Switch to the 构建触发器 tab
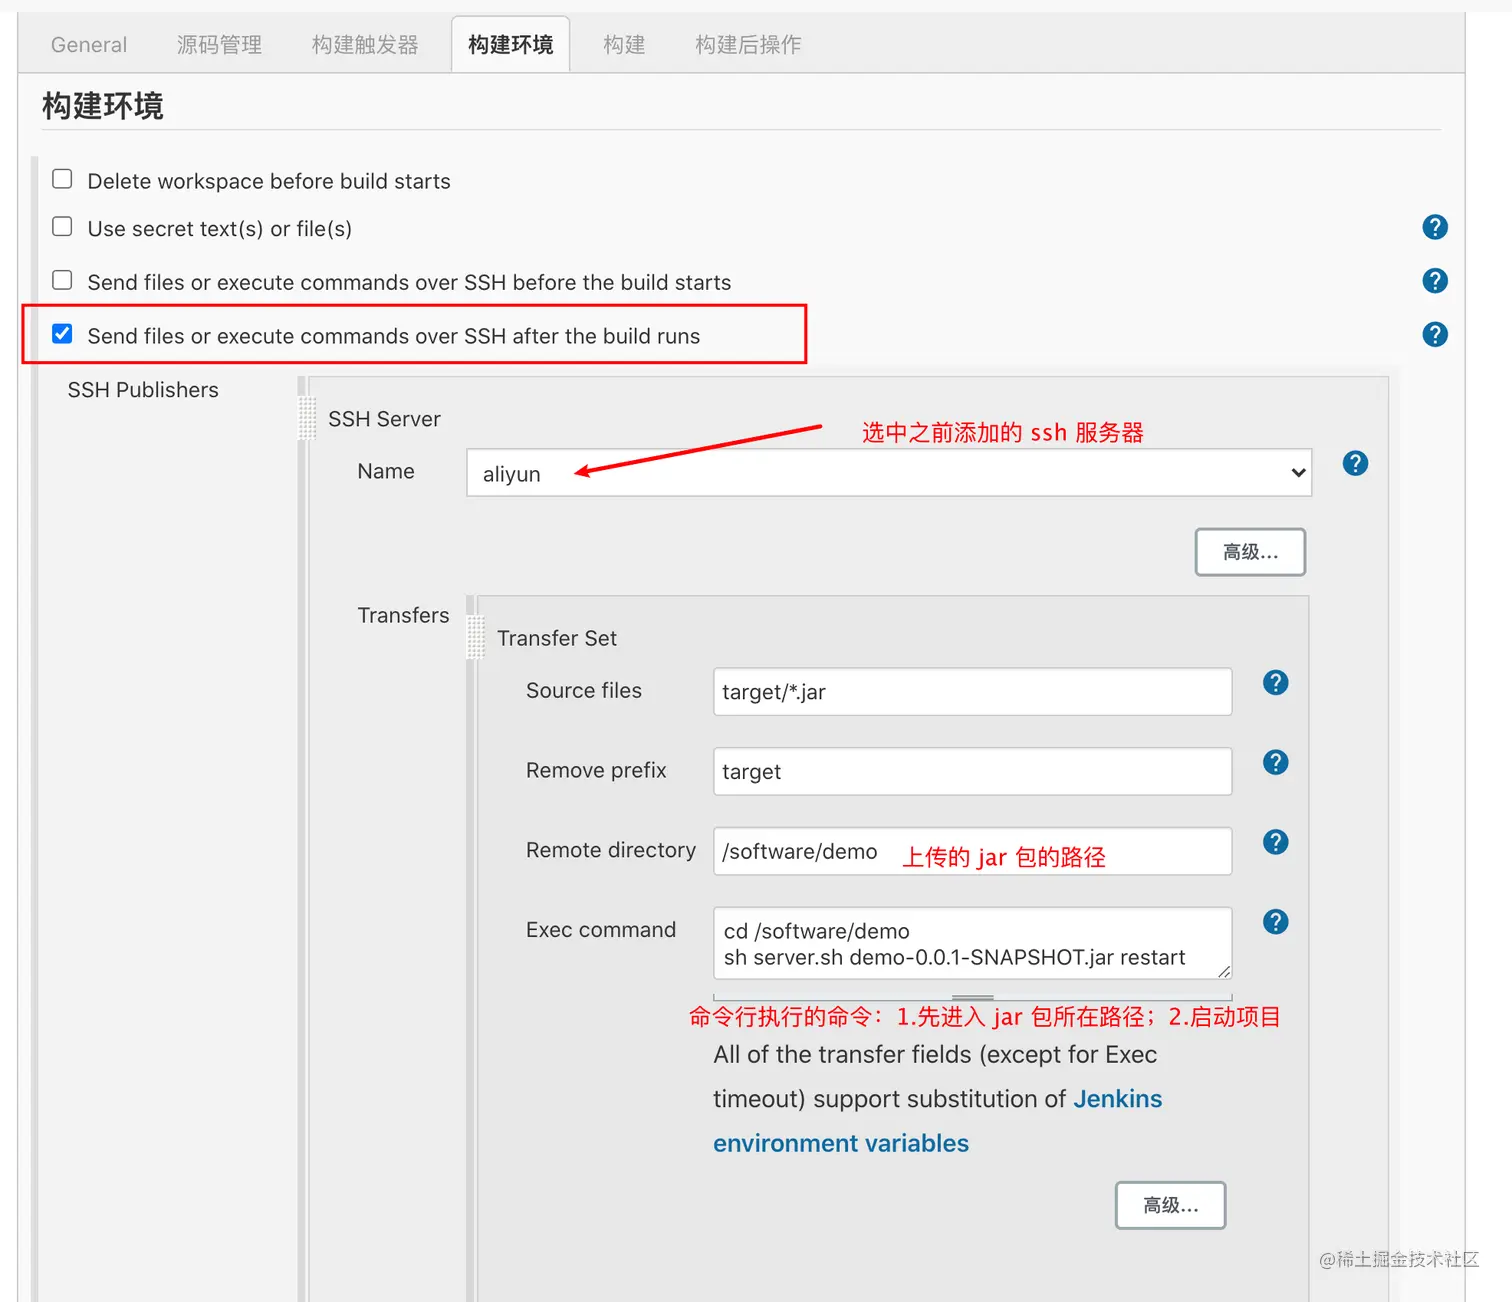Image resolution: width=1512 pixels, height=1302 pixels. point(365,45)
